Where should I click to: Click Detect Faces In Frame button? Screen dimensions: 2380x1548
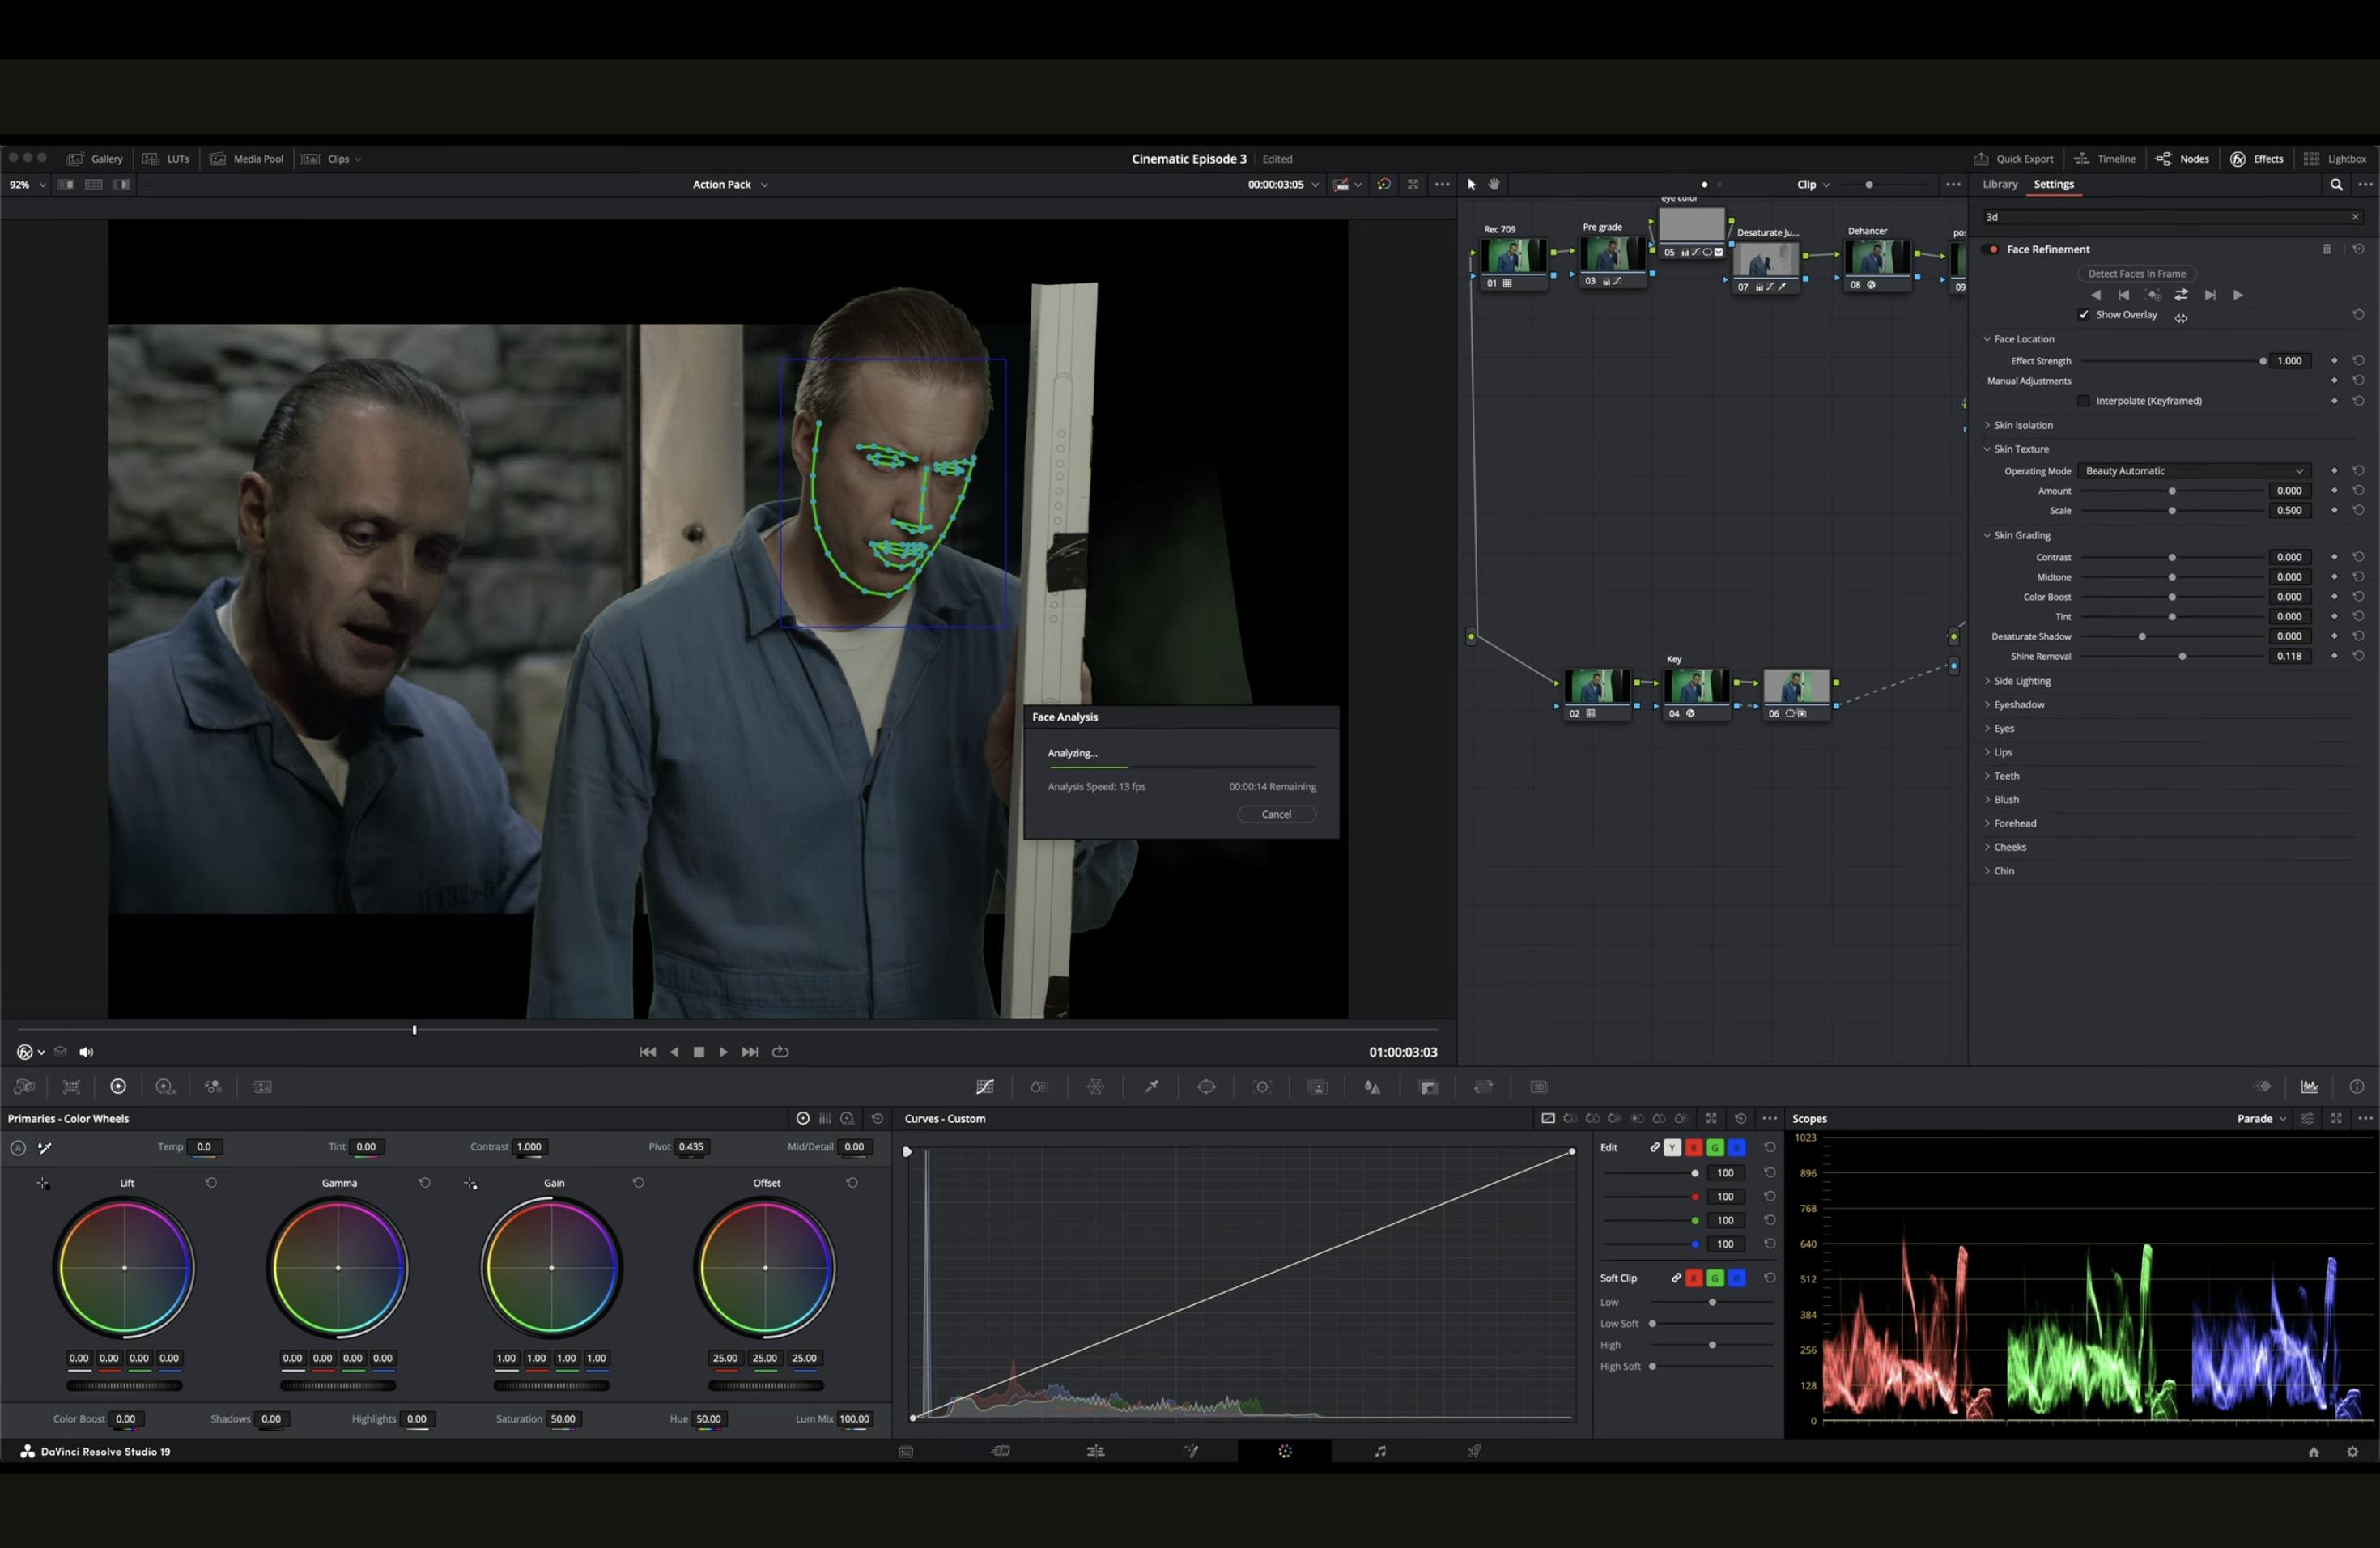click(2137, 274)
